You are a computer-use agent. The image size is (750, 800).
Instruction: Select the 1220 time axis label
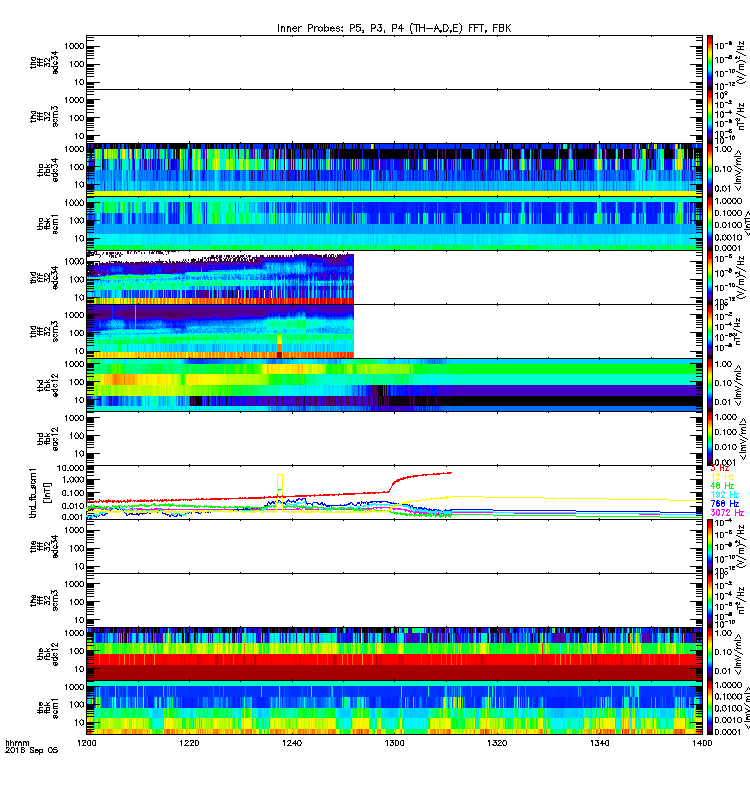pos(189,743)
